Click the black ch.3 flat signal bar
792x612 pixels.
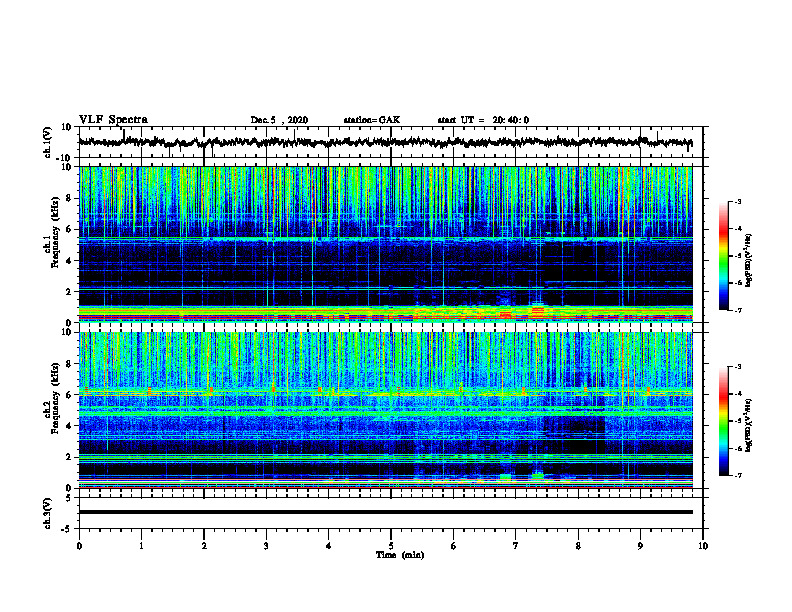tap(385, 512)
